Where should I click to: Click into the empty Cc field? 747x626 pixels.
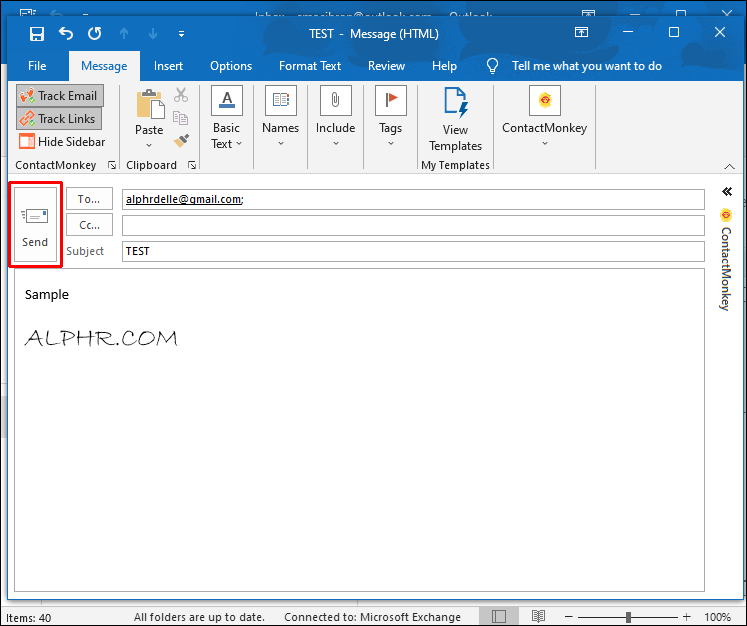(413, 225)
